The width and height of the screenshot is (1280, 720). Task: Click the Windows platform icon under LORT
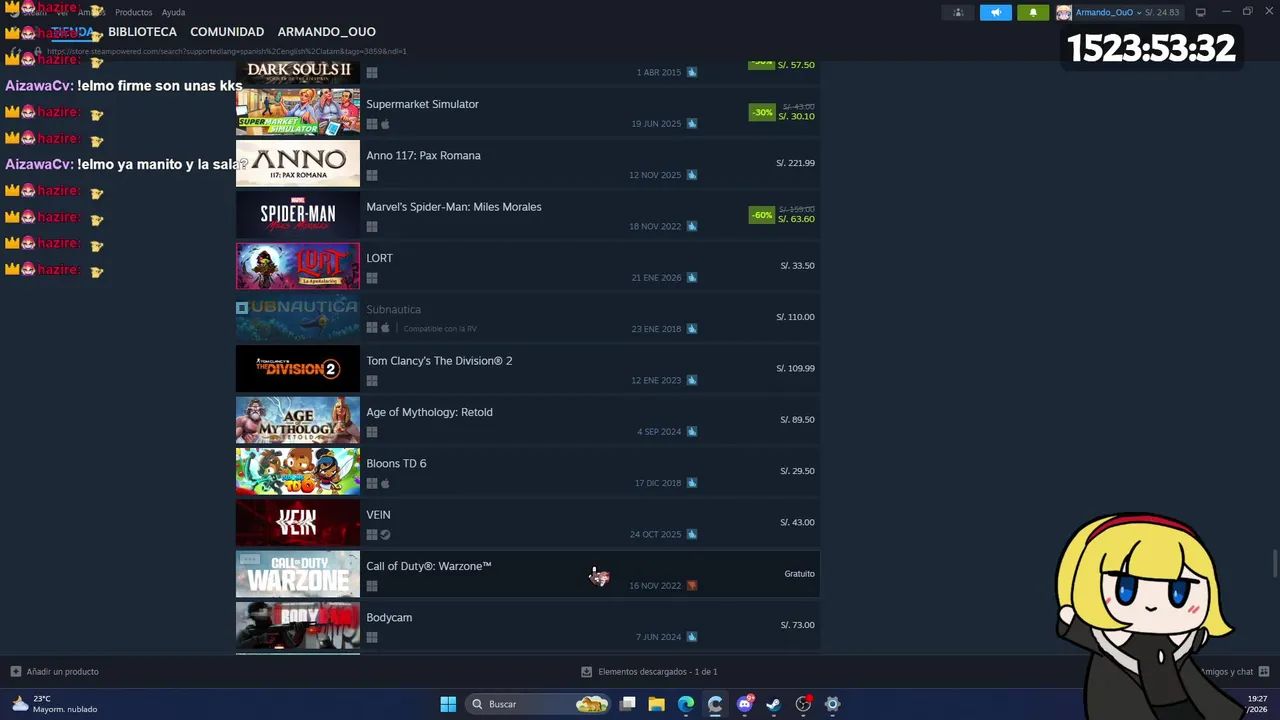coord(372,278)
